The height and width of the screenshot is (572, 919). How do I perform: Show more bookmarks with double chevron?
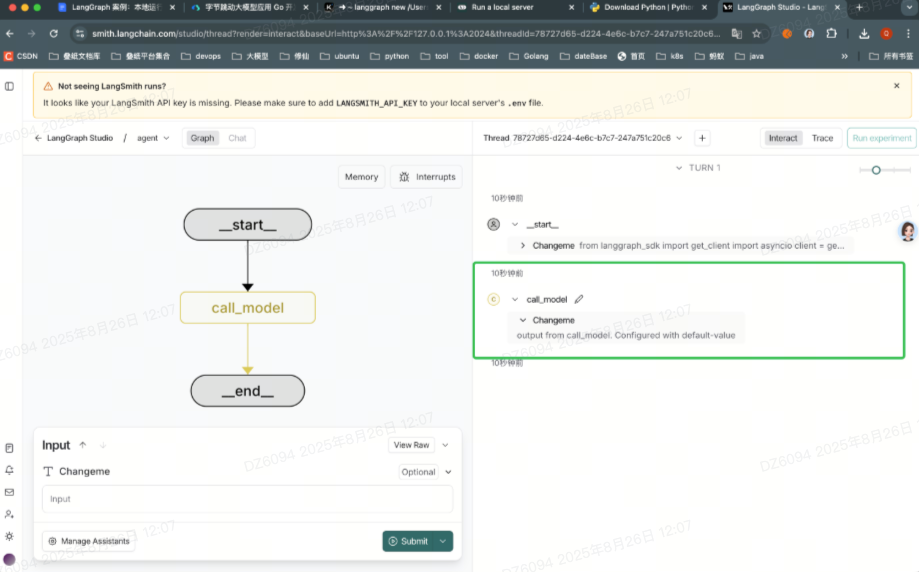click(x=844, y=56)
